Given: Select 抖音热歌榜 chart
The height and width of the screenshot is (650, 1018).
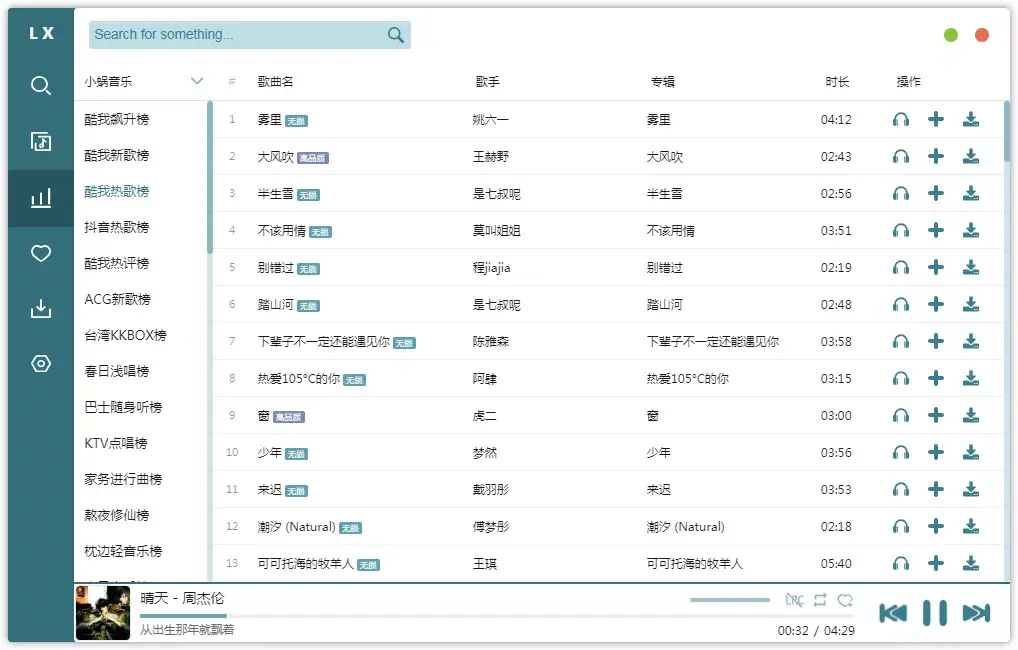Looking at the screenshot, I should click(117, 227).
